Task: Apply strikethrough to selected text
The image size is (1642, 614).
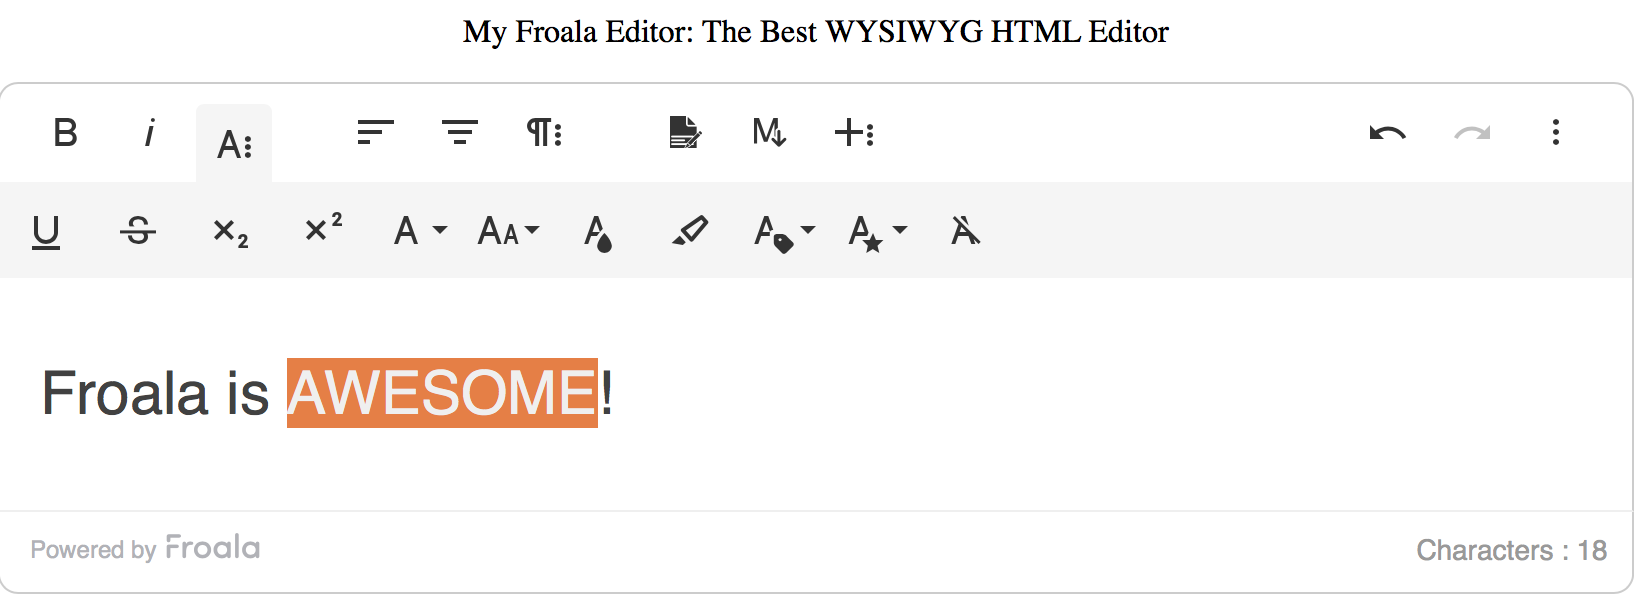Action: tap(137, 232)
